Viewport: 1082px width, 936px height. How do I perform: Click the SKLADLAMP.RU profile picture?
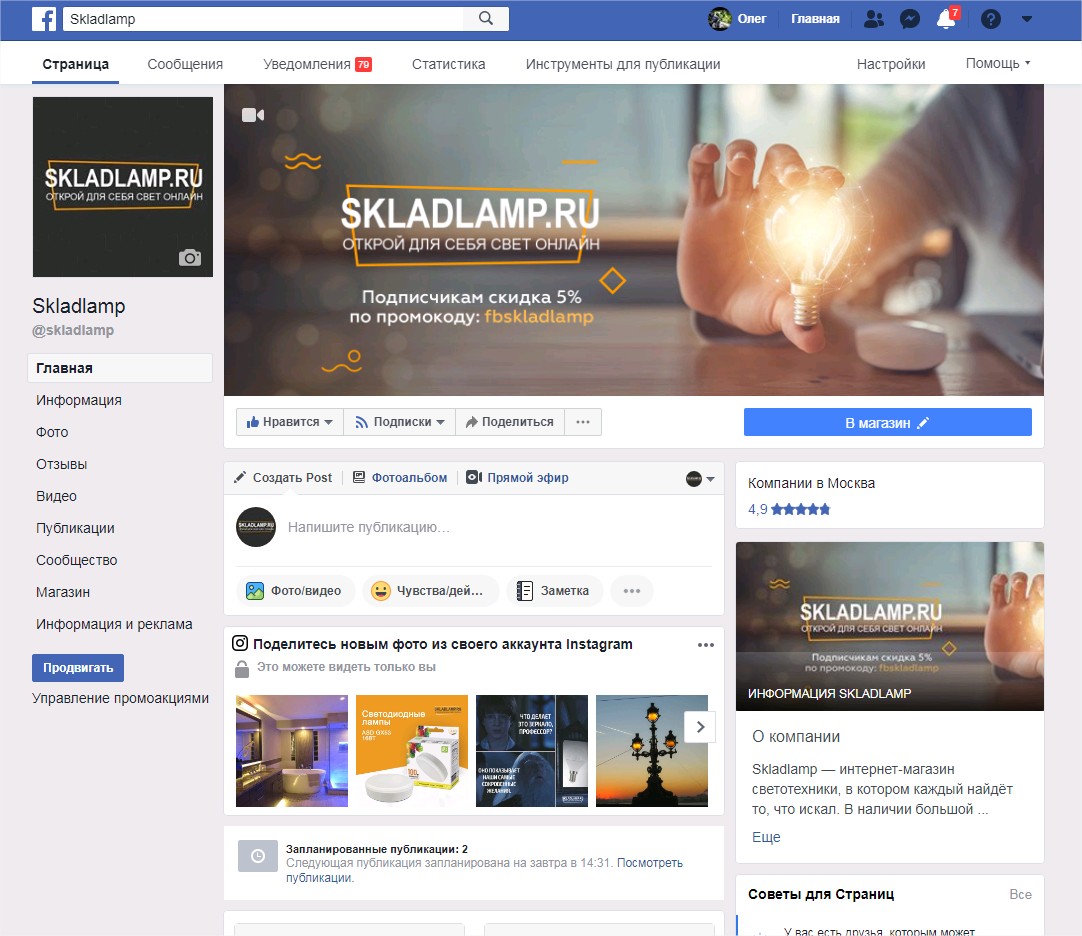click(123, 187)
